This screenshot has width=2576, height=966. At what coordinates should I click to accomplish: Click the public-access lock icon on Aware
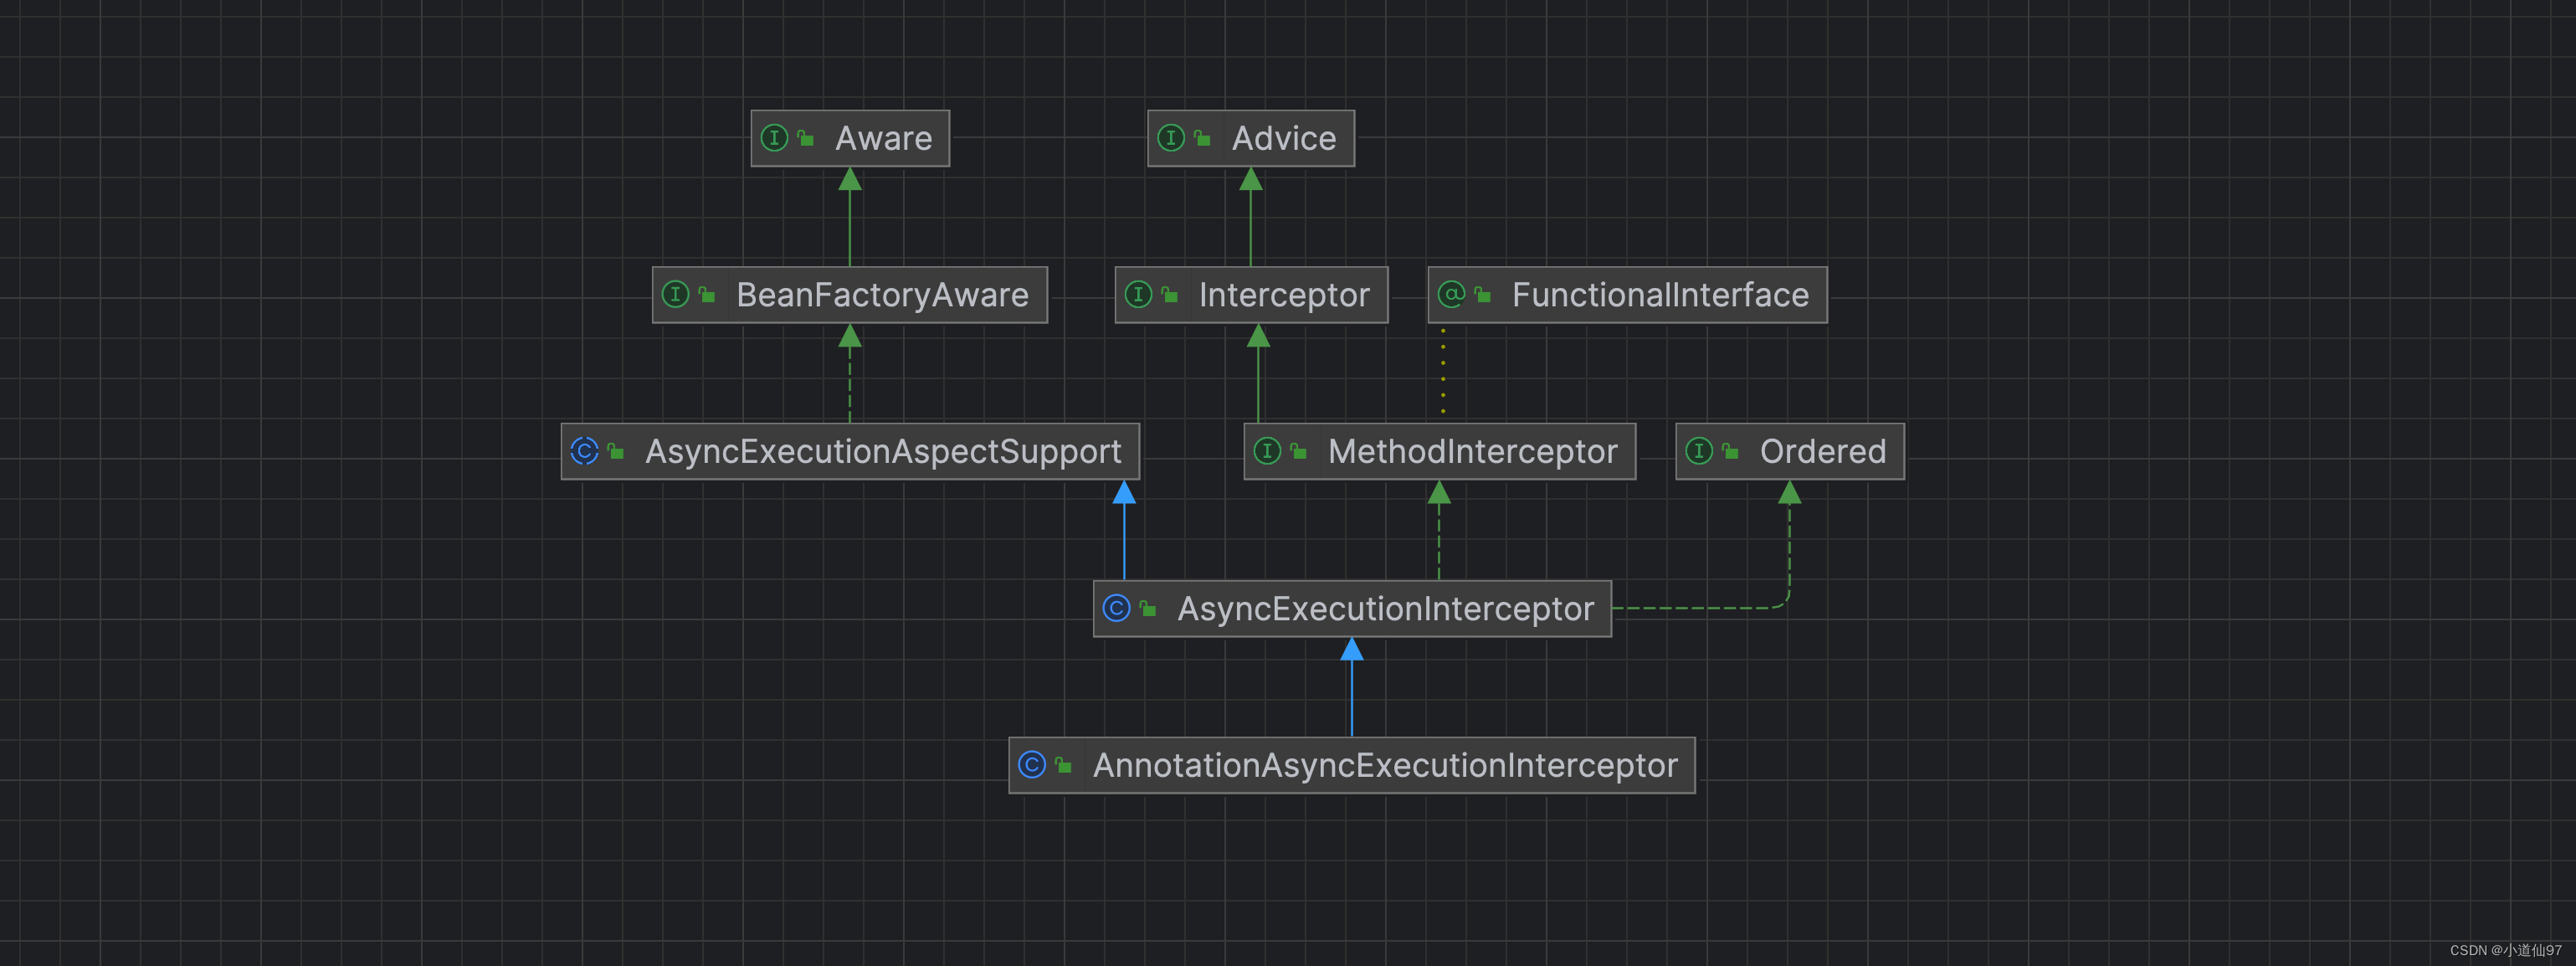pos(806,139)
